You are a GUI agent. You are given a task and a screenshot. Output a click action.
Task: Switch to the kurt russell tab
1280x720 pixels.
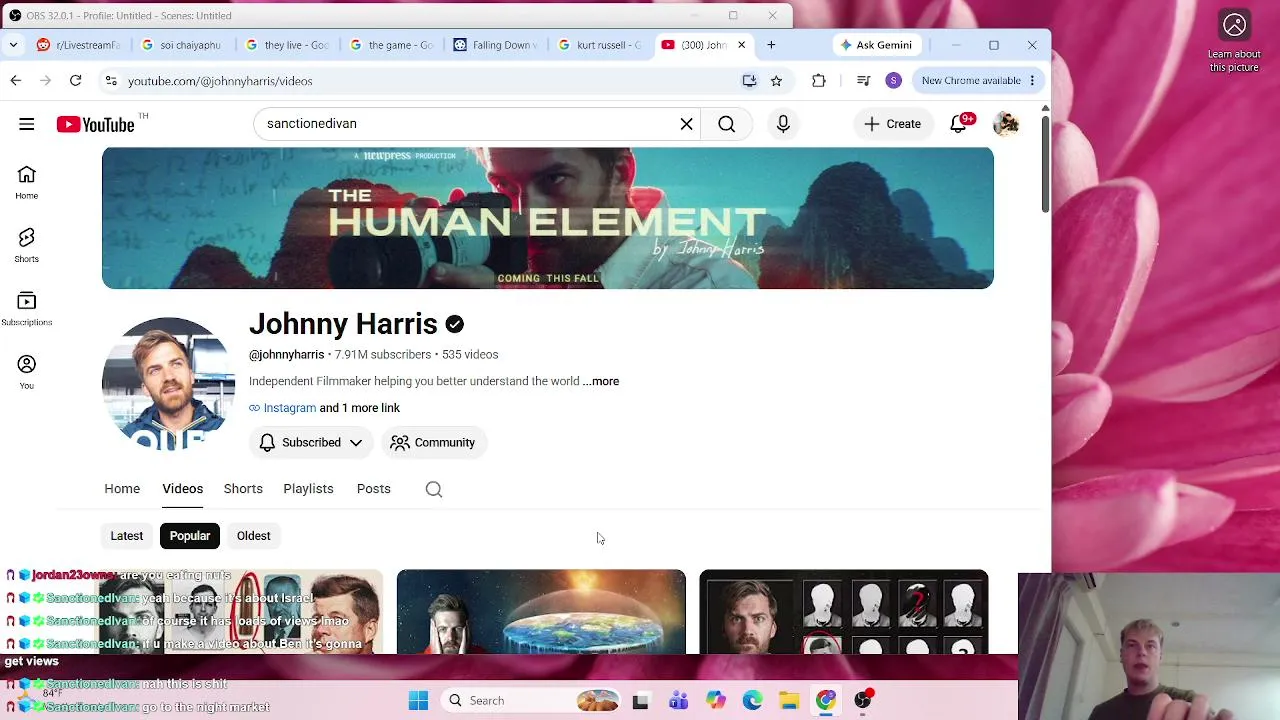pyautogui.click(x=600, y=45)
